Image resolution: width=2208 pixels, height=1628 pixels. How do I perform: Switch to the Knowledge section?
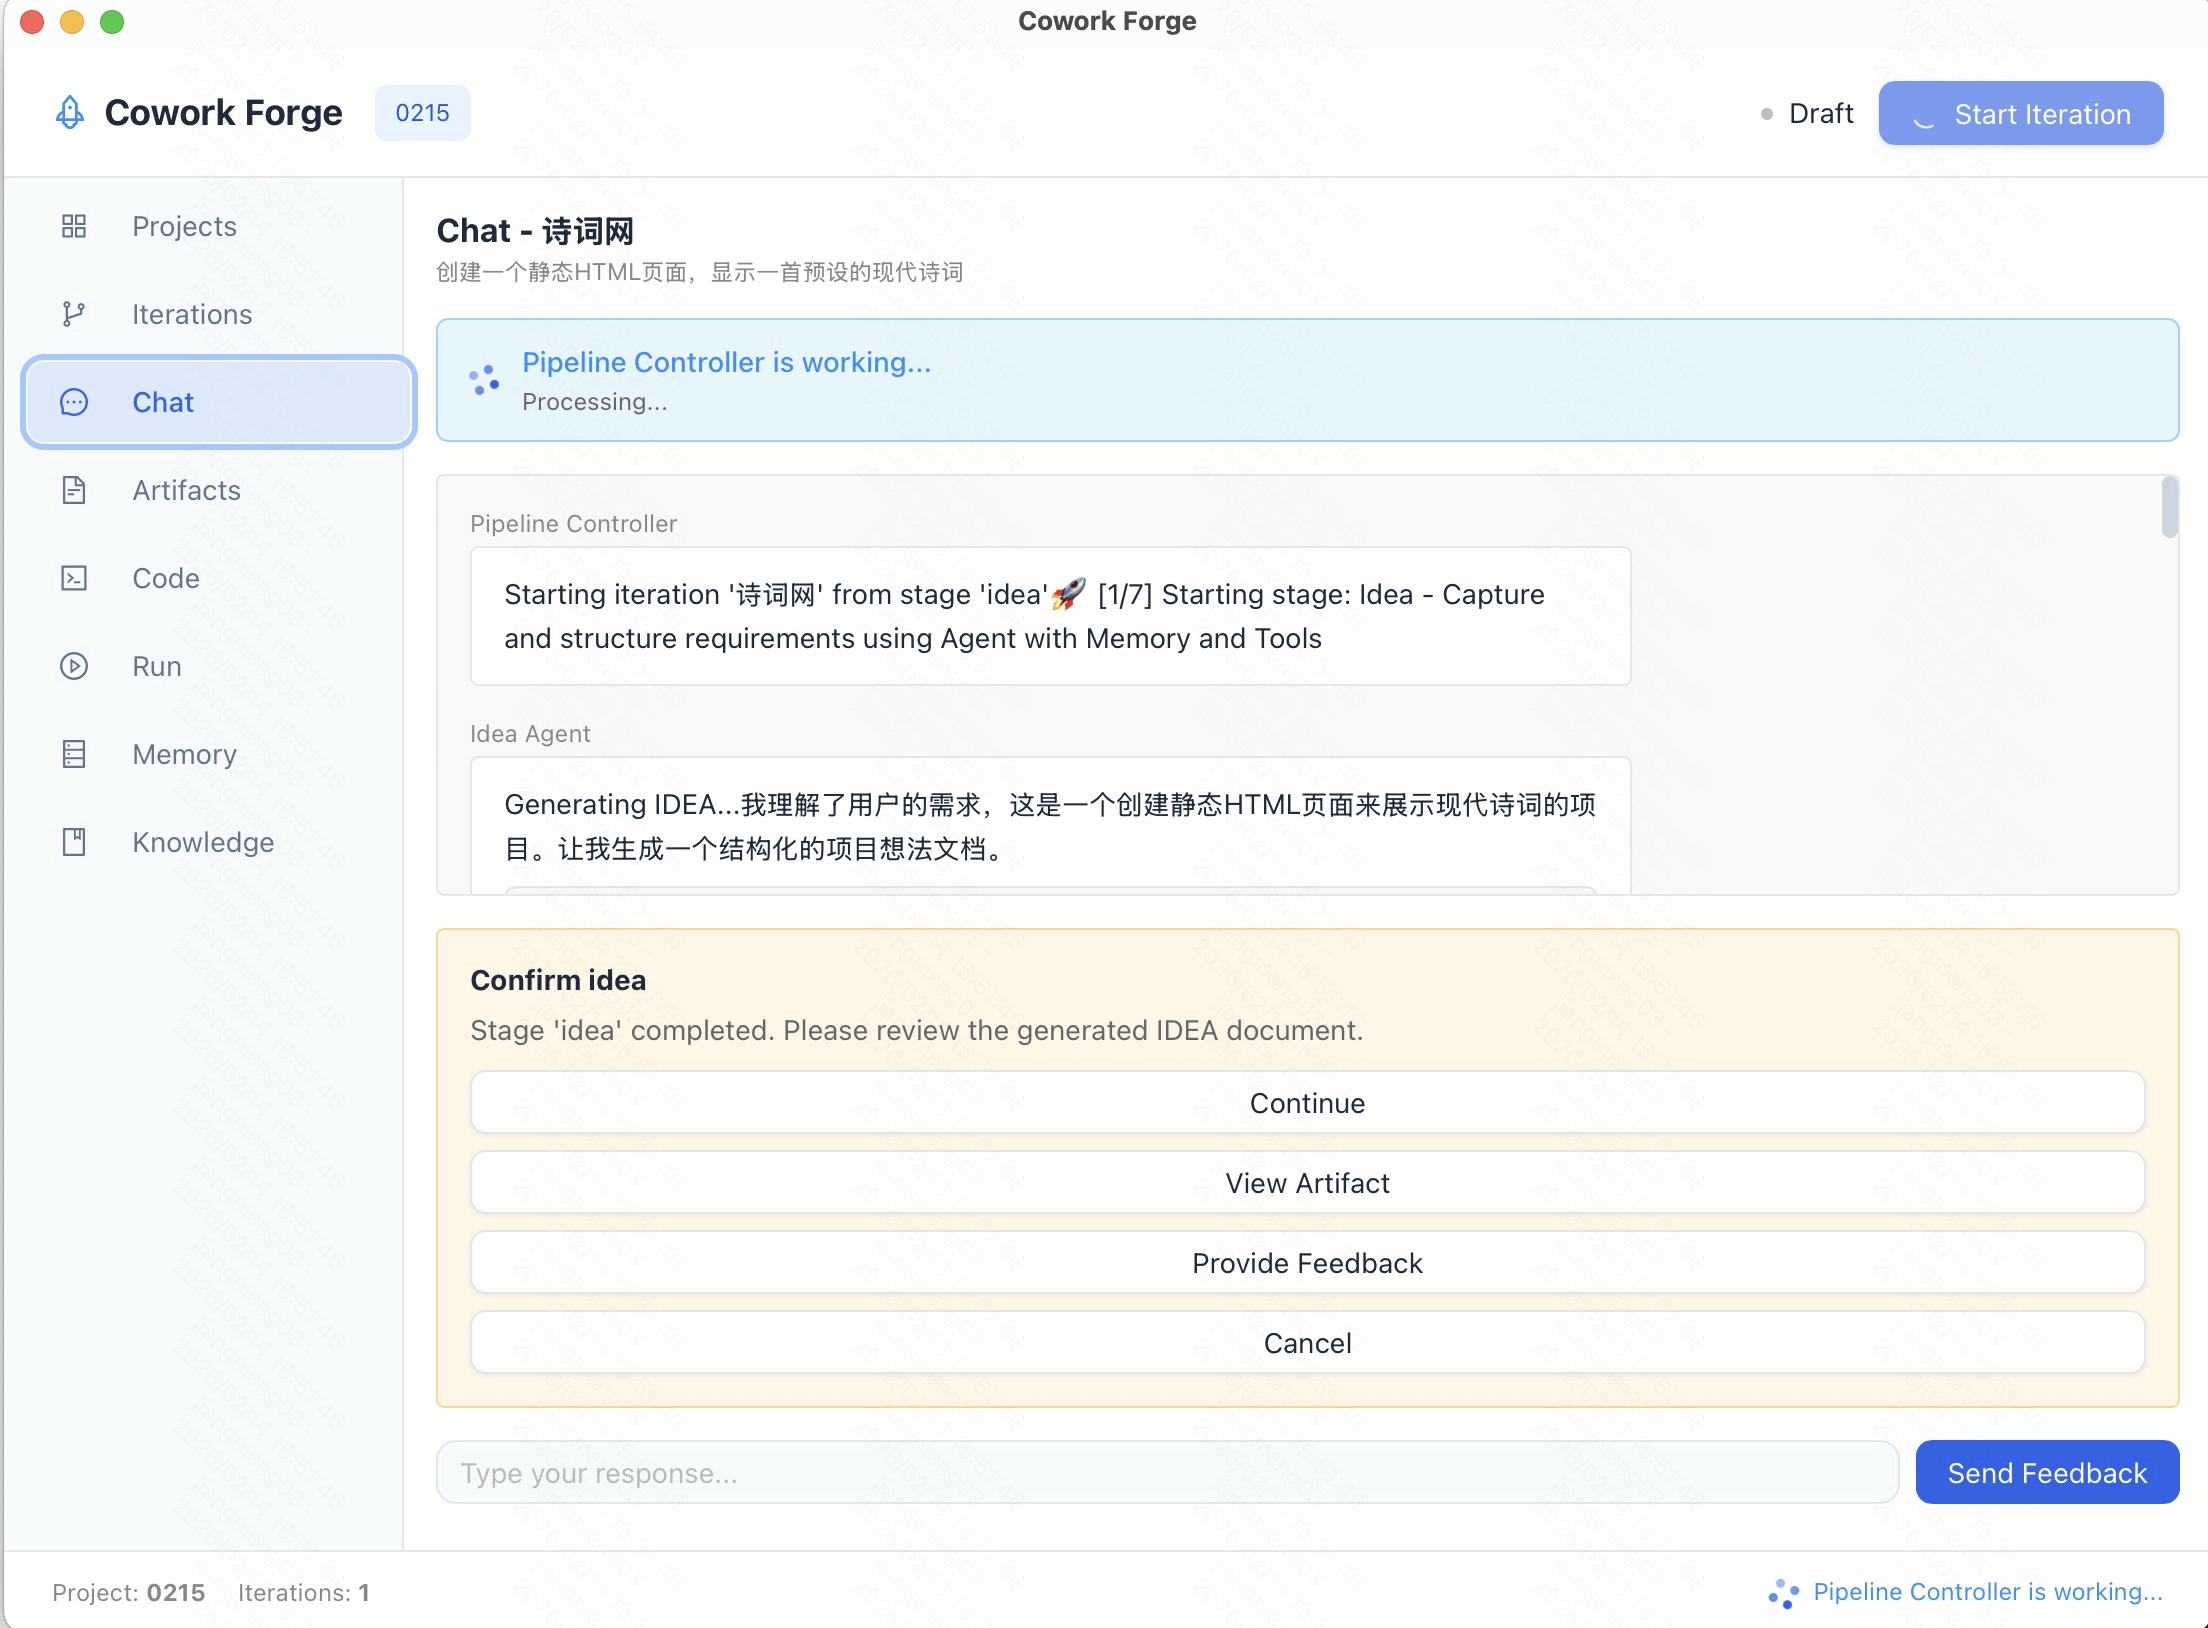(x=203, y=842)
